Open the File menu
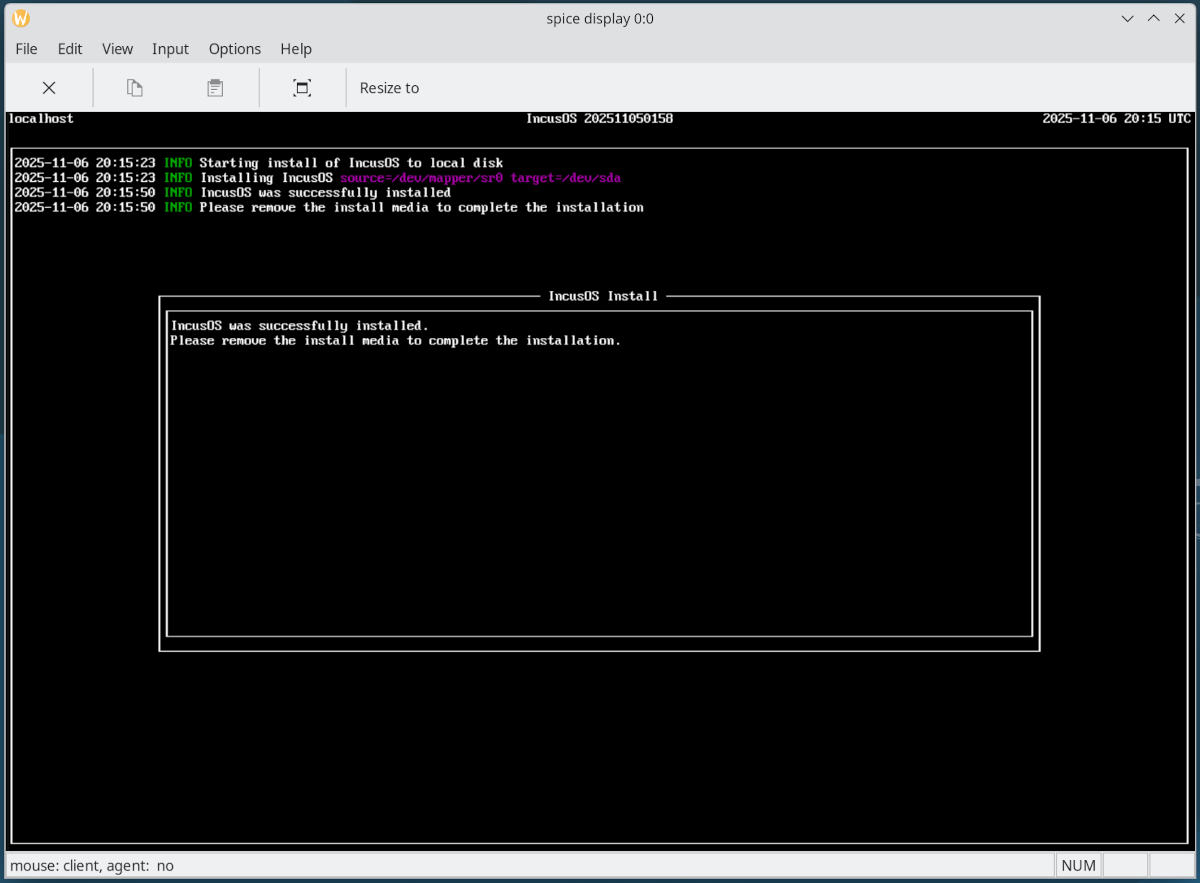 click(x=26, y=48)
